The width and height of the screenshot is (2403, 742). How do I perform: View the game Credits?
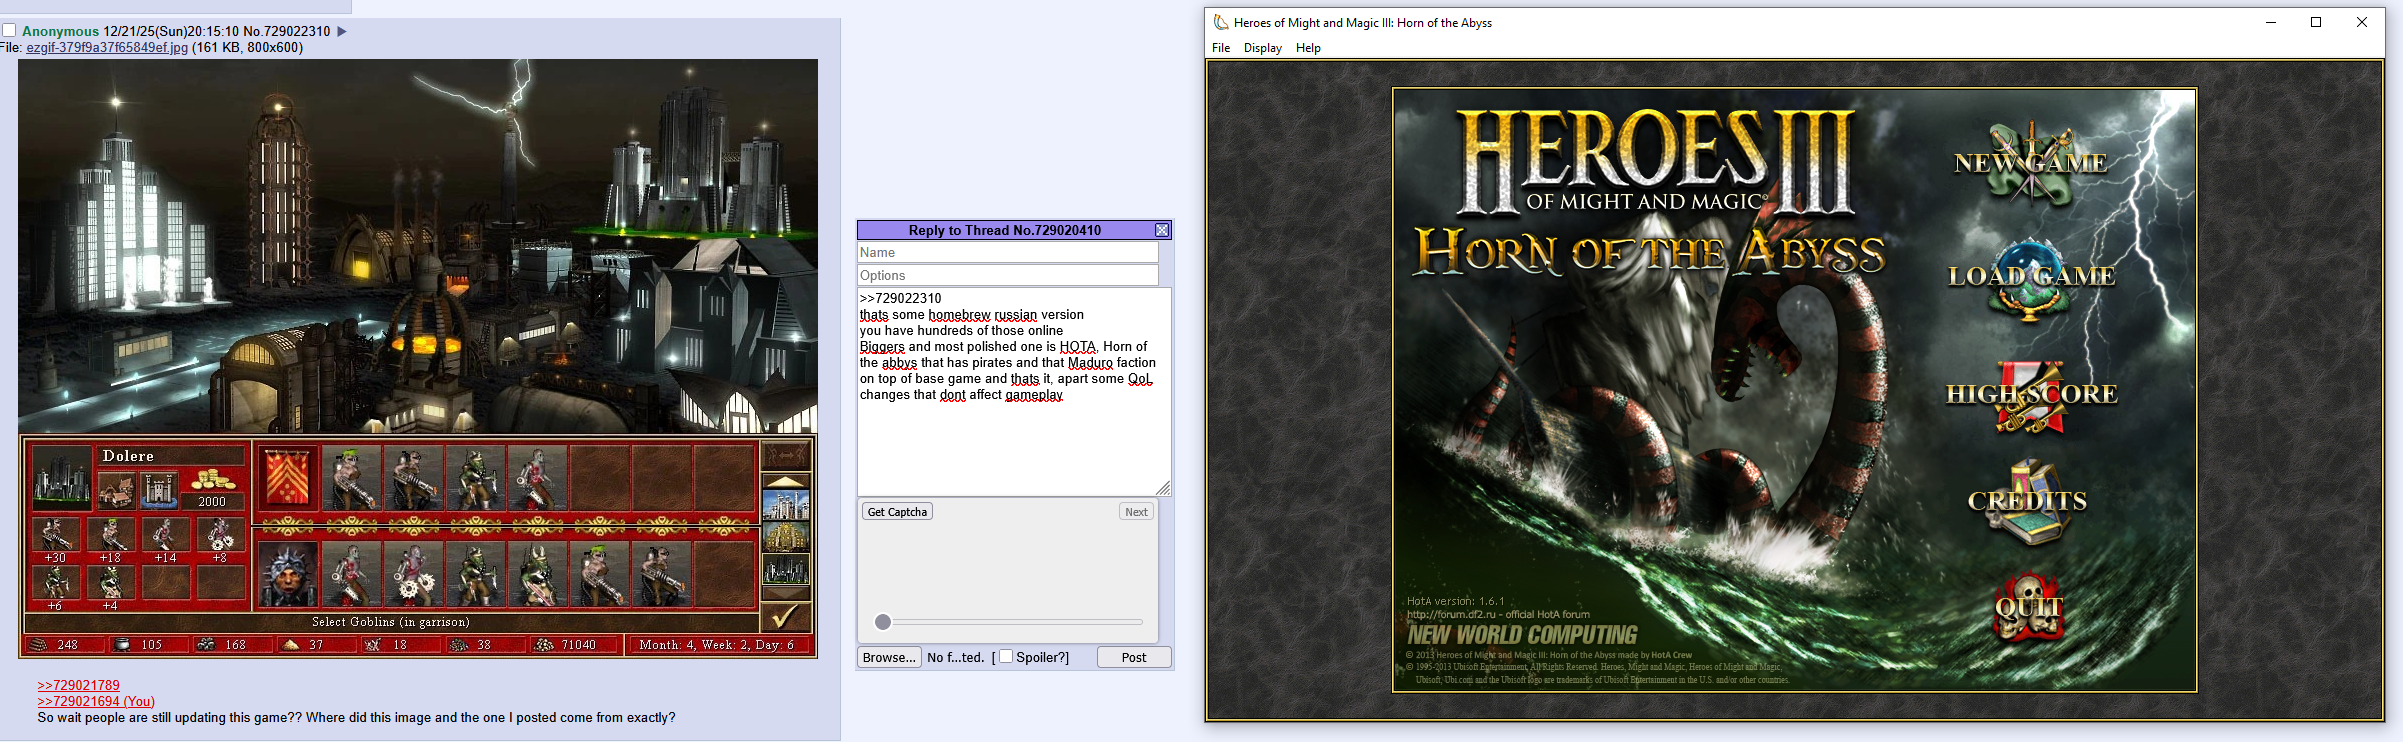(2028, 502)
